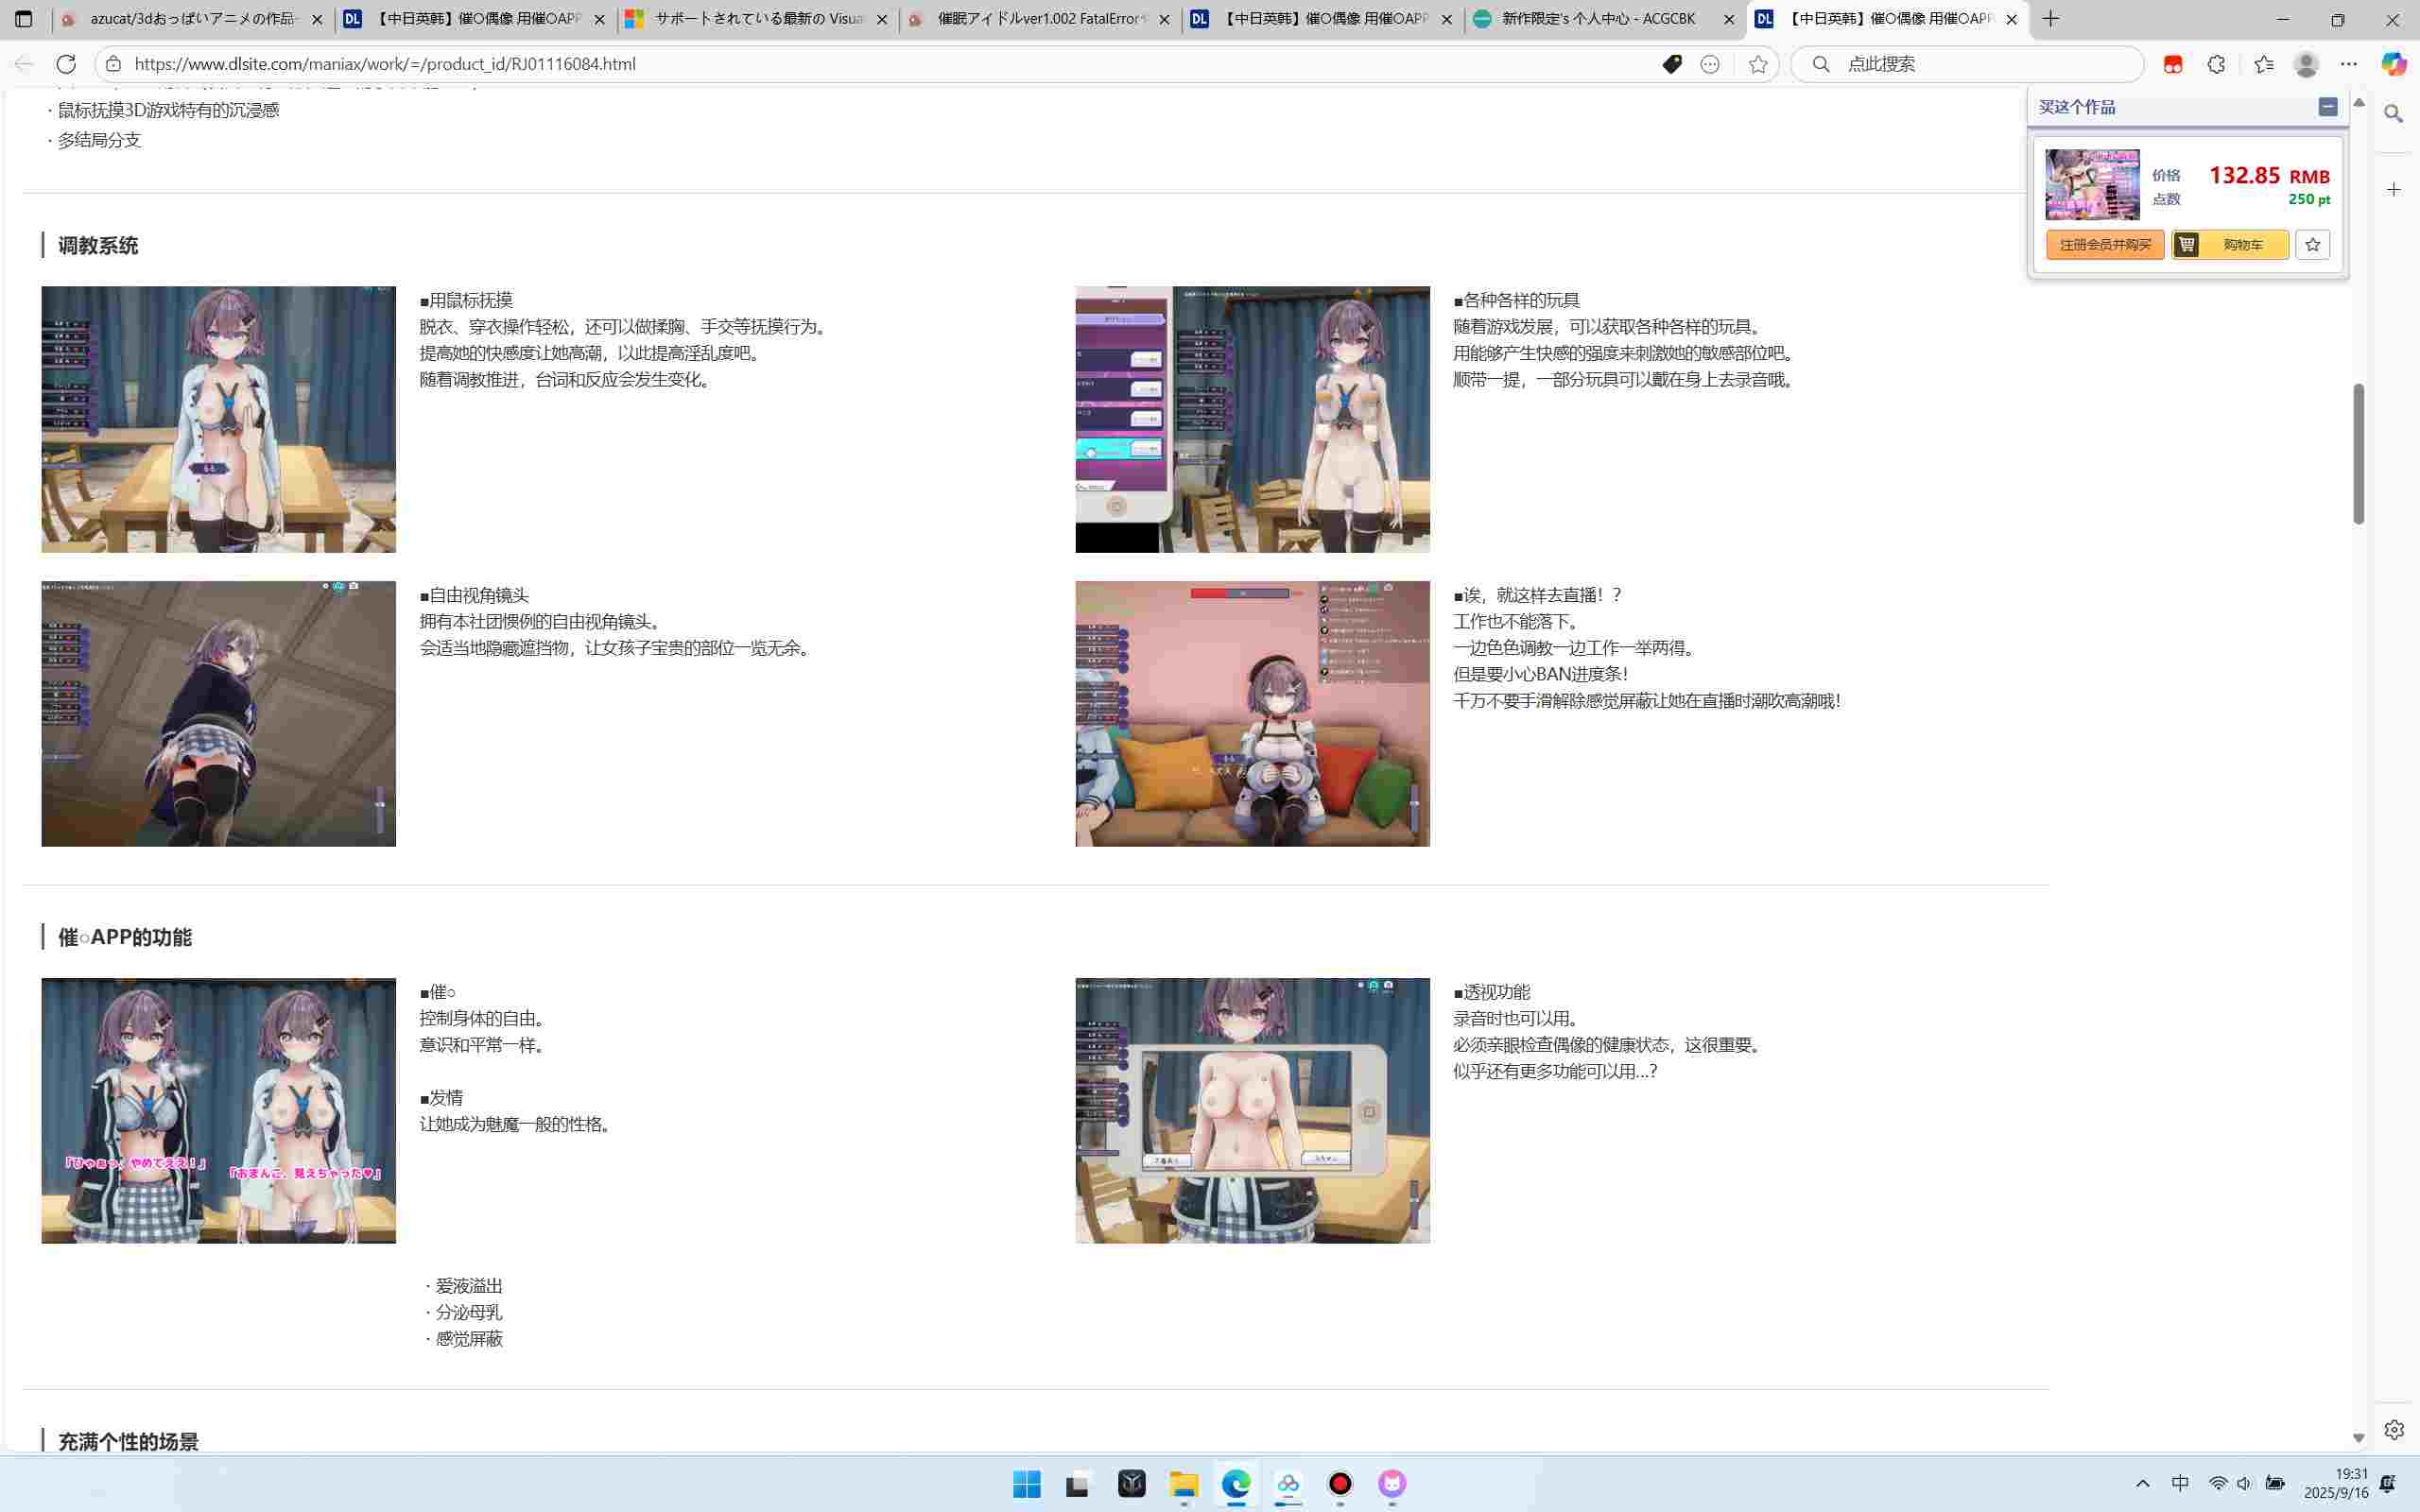
Task: Open the volume control in tray
Action: tap(2245, 1484)
